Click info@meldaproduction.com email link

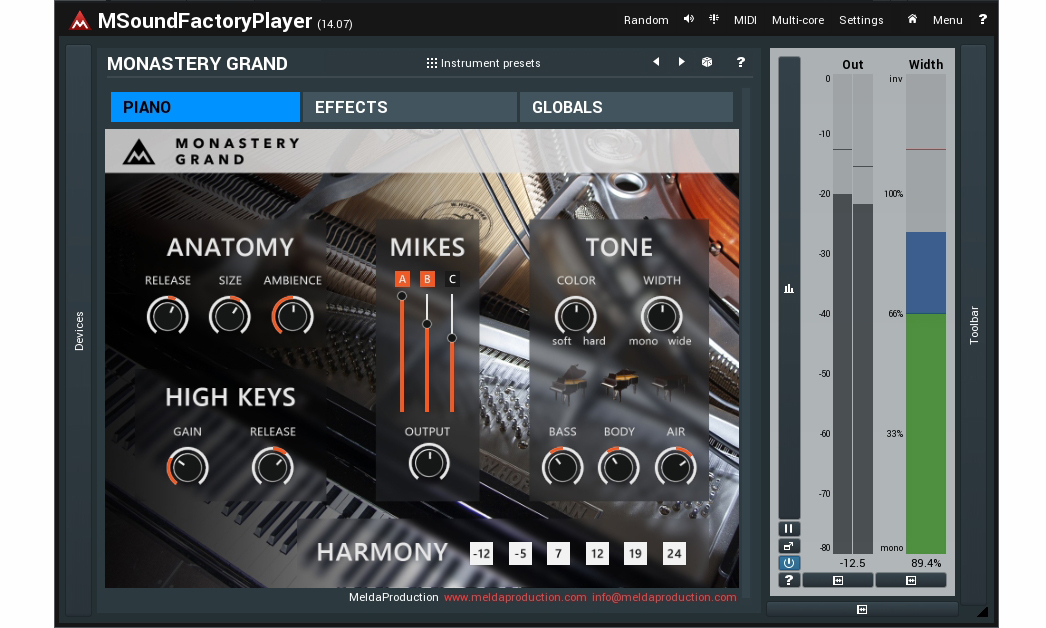click(x=664, y=597)
